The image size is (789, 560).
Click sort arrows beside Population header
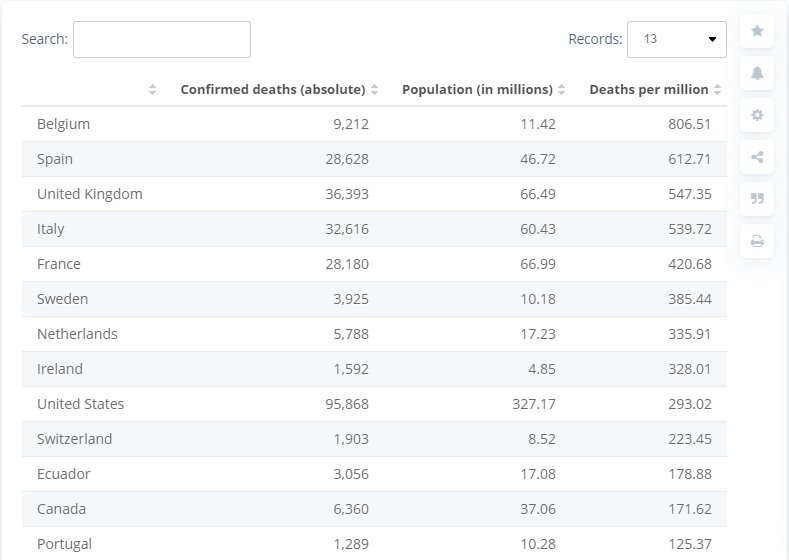[x=562, y=90]
